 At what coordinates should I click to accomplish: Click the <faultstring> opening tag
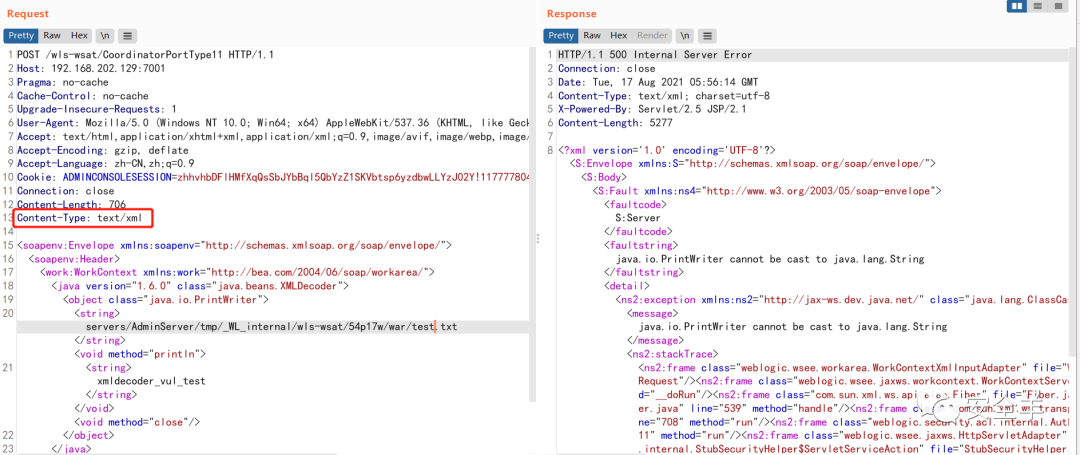641,245
